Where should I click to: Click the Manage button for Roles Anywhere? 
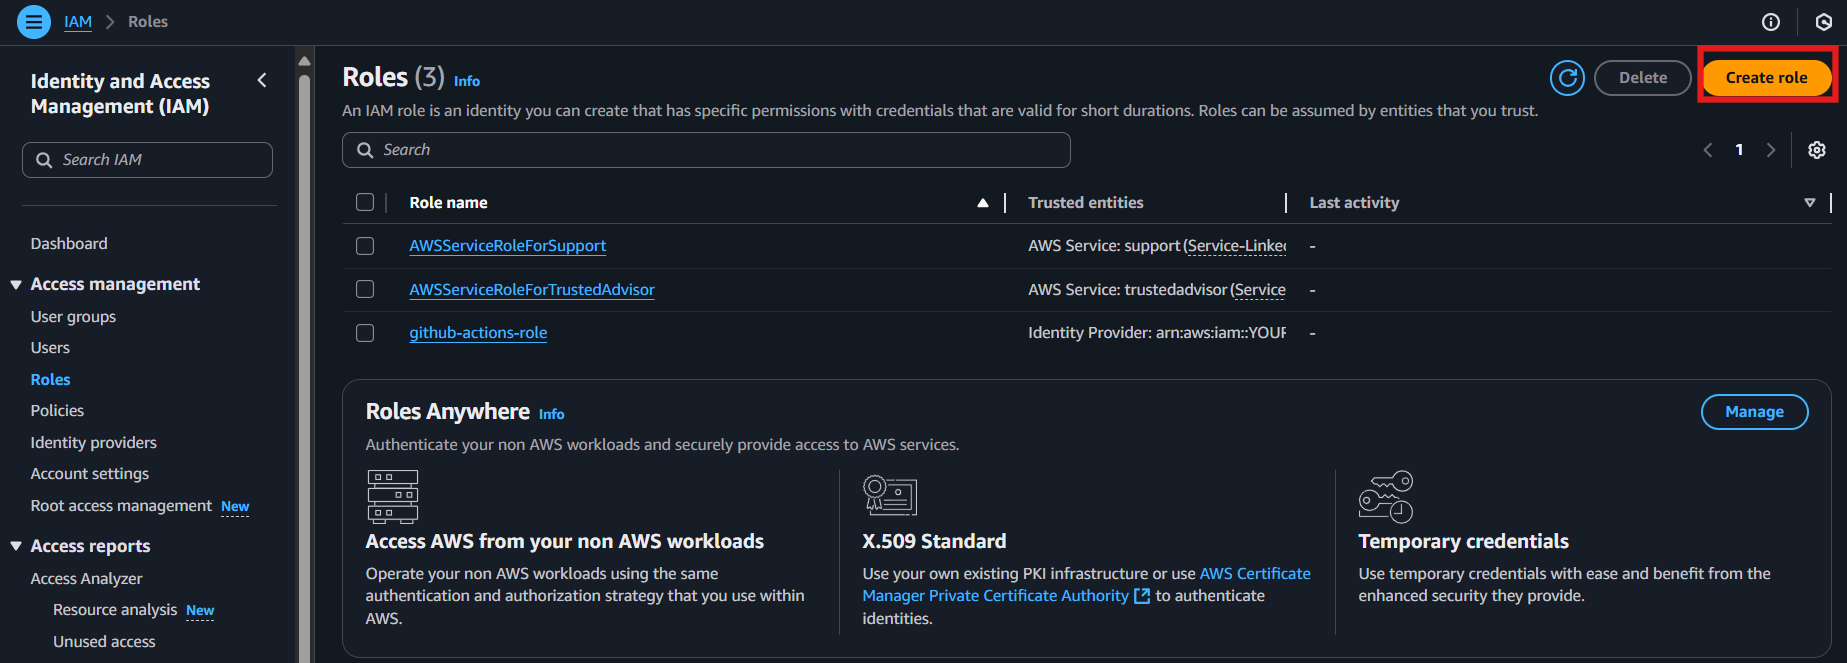click(x=1754, y=412)
